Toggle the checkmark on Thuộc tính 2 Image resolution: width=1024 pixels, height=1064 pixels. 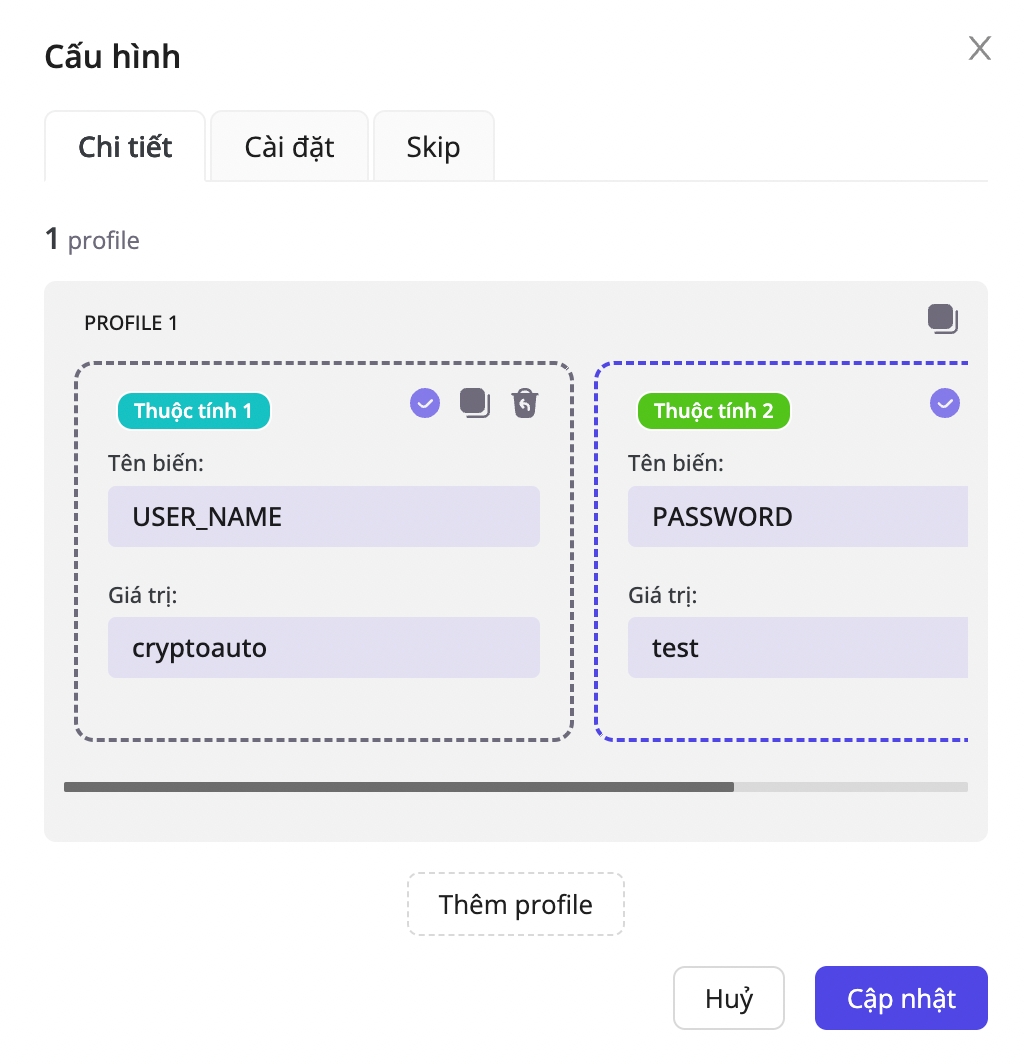tap(944, 403)
